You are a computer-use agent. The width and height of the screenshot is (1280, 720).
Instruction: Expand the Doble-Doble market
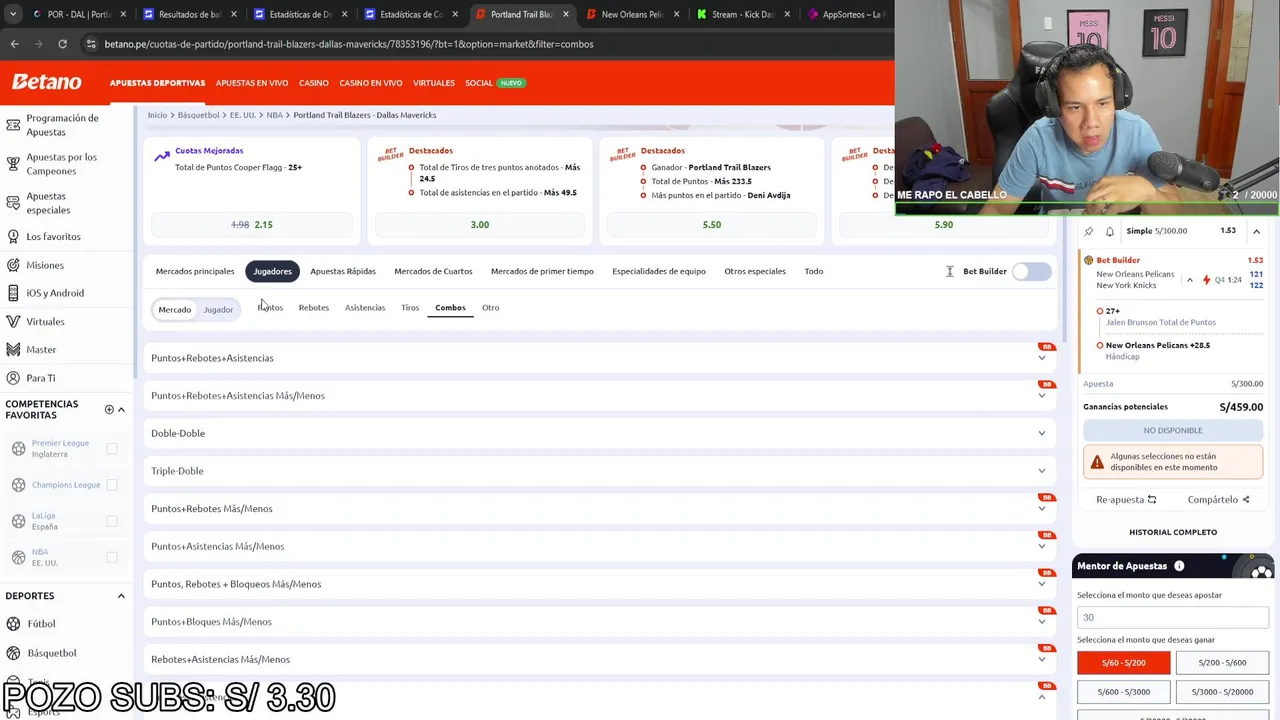[x=600, y=433]
